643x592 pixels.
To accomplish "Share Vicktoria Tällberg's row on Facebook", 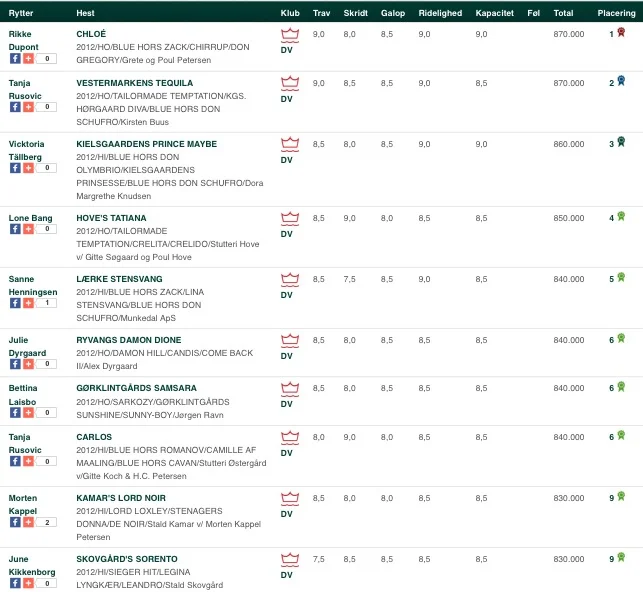I will 15,168.
